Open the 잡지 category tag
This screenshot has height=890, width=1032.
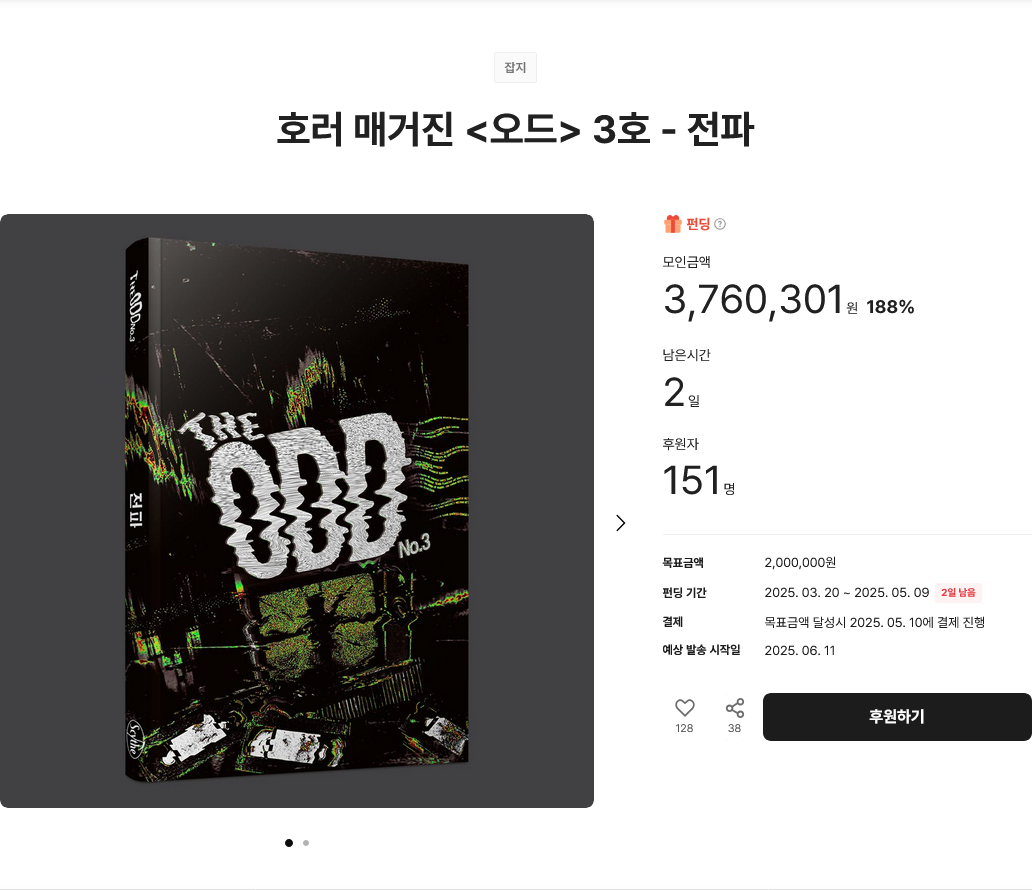(x=515, y=67)
